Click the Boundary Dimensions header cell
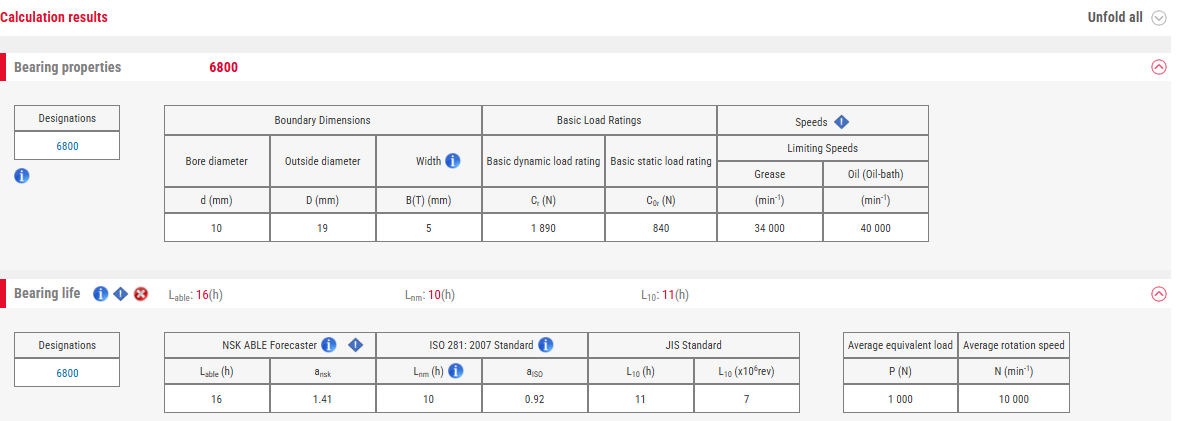Image resolution: width=1178 pixels, height=421 pixels. point(322,120)
